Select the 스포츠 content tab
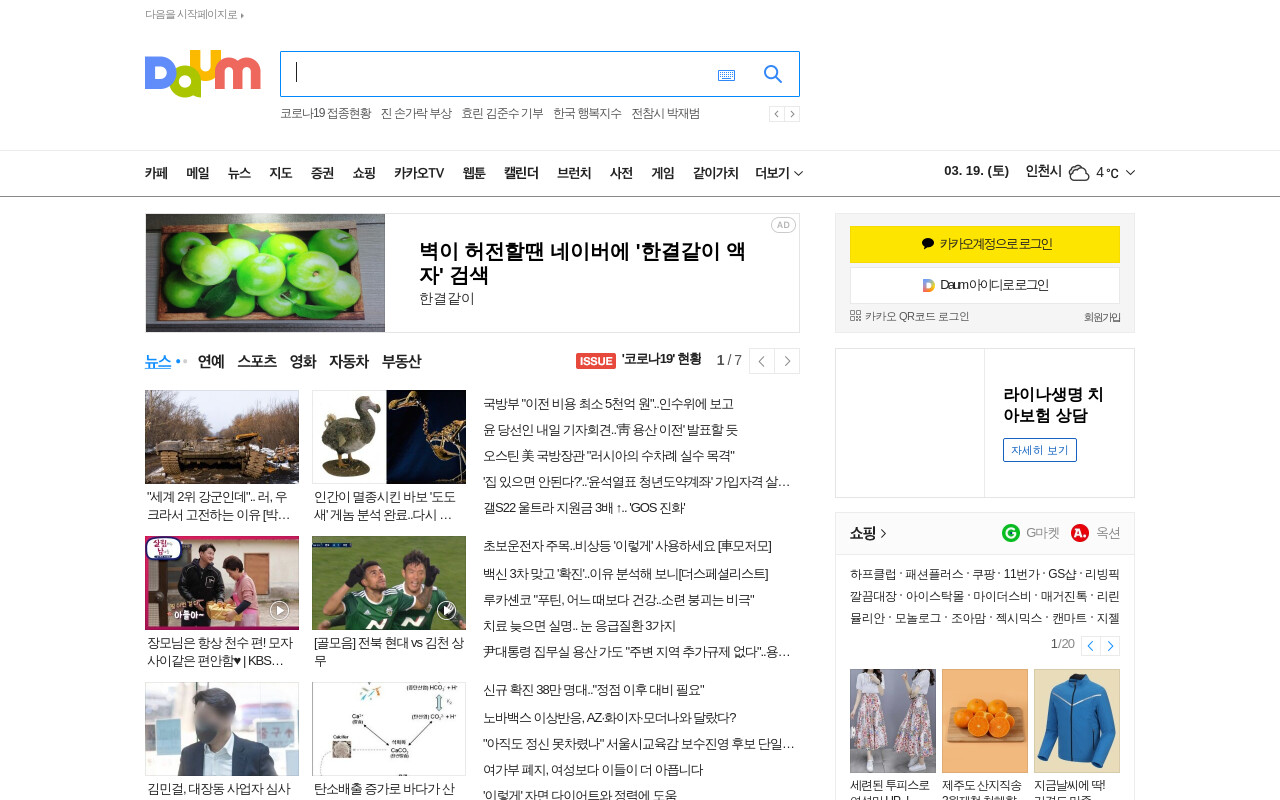 (x=257, y=361)
